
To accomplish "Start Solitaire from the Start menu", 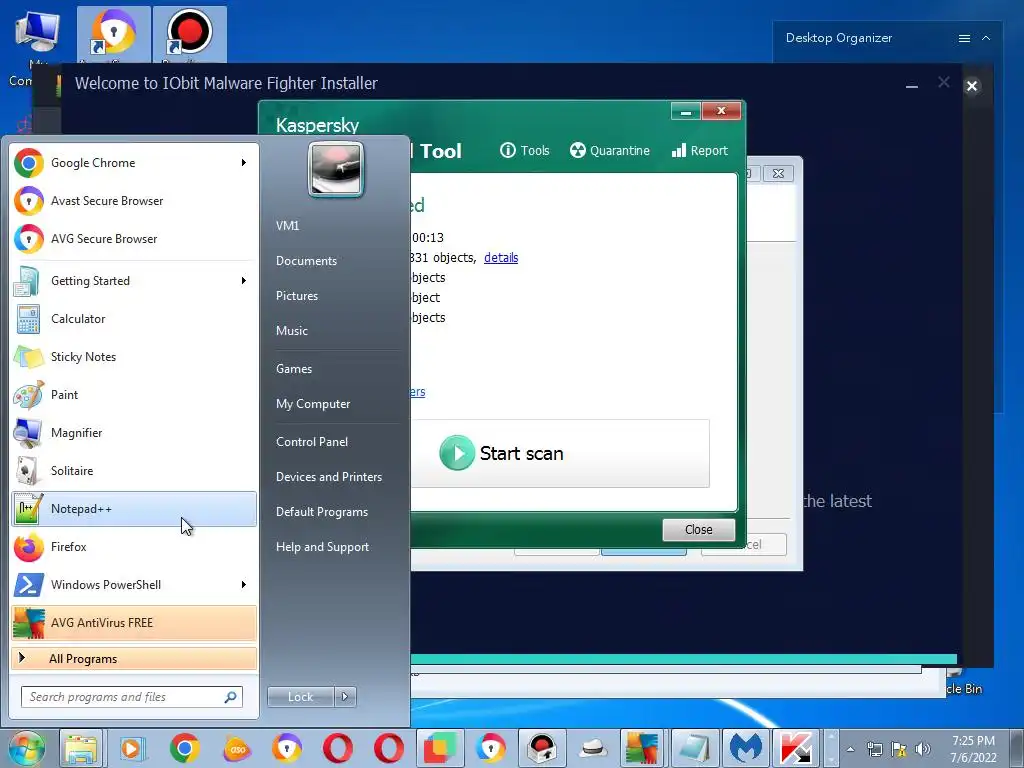I will click(134, 470).
